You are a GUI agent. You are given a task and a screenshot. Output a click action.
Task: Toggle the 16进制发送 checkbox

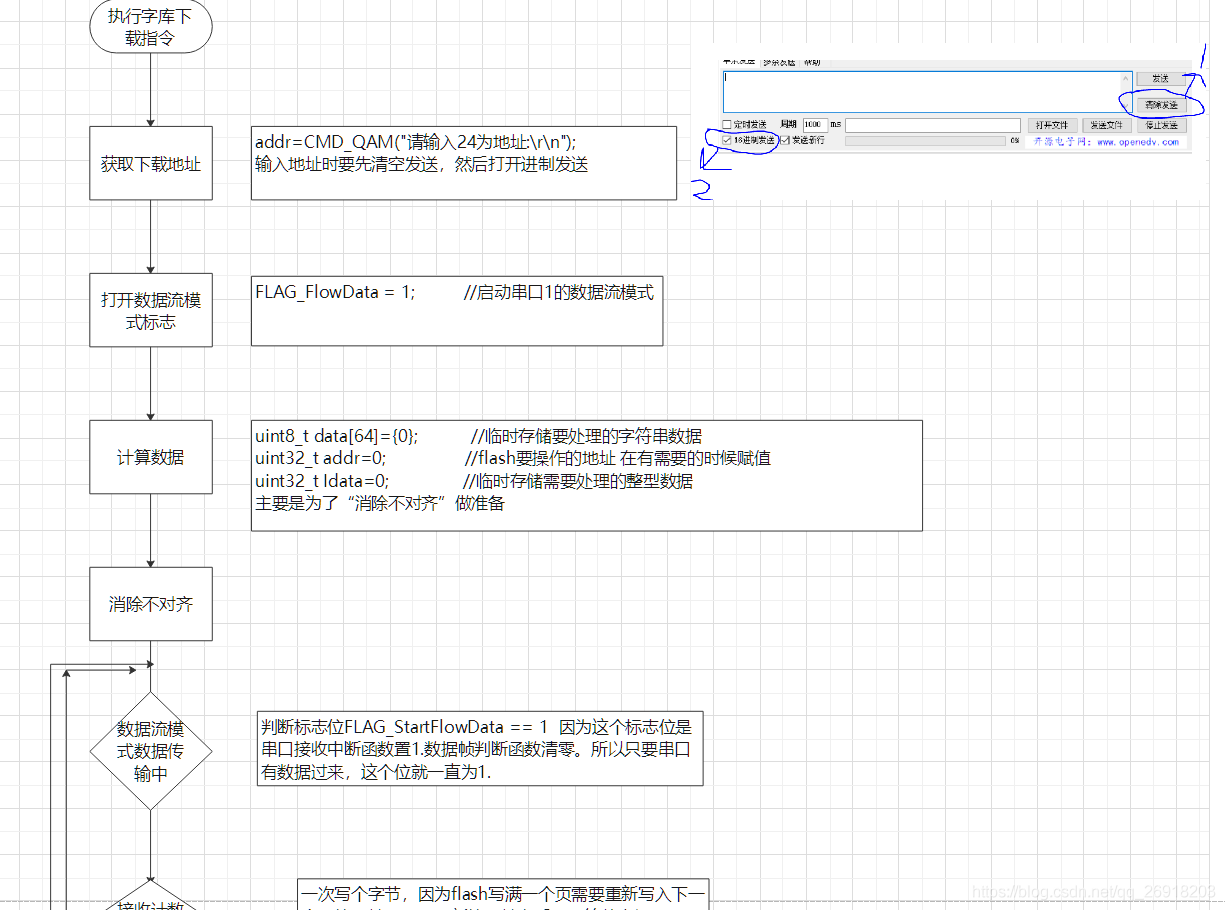727,140
